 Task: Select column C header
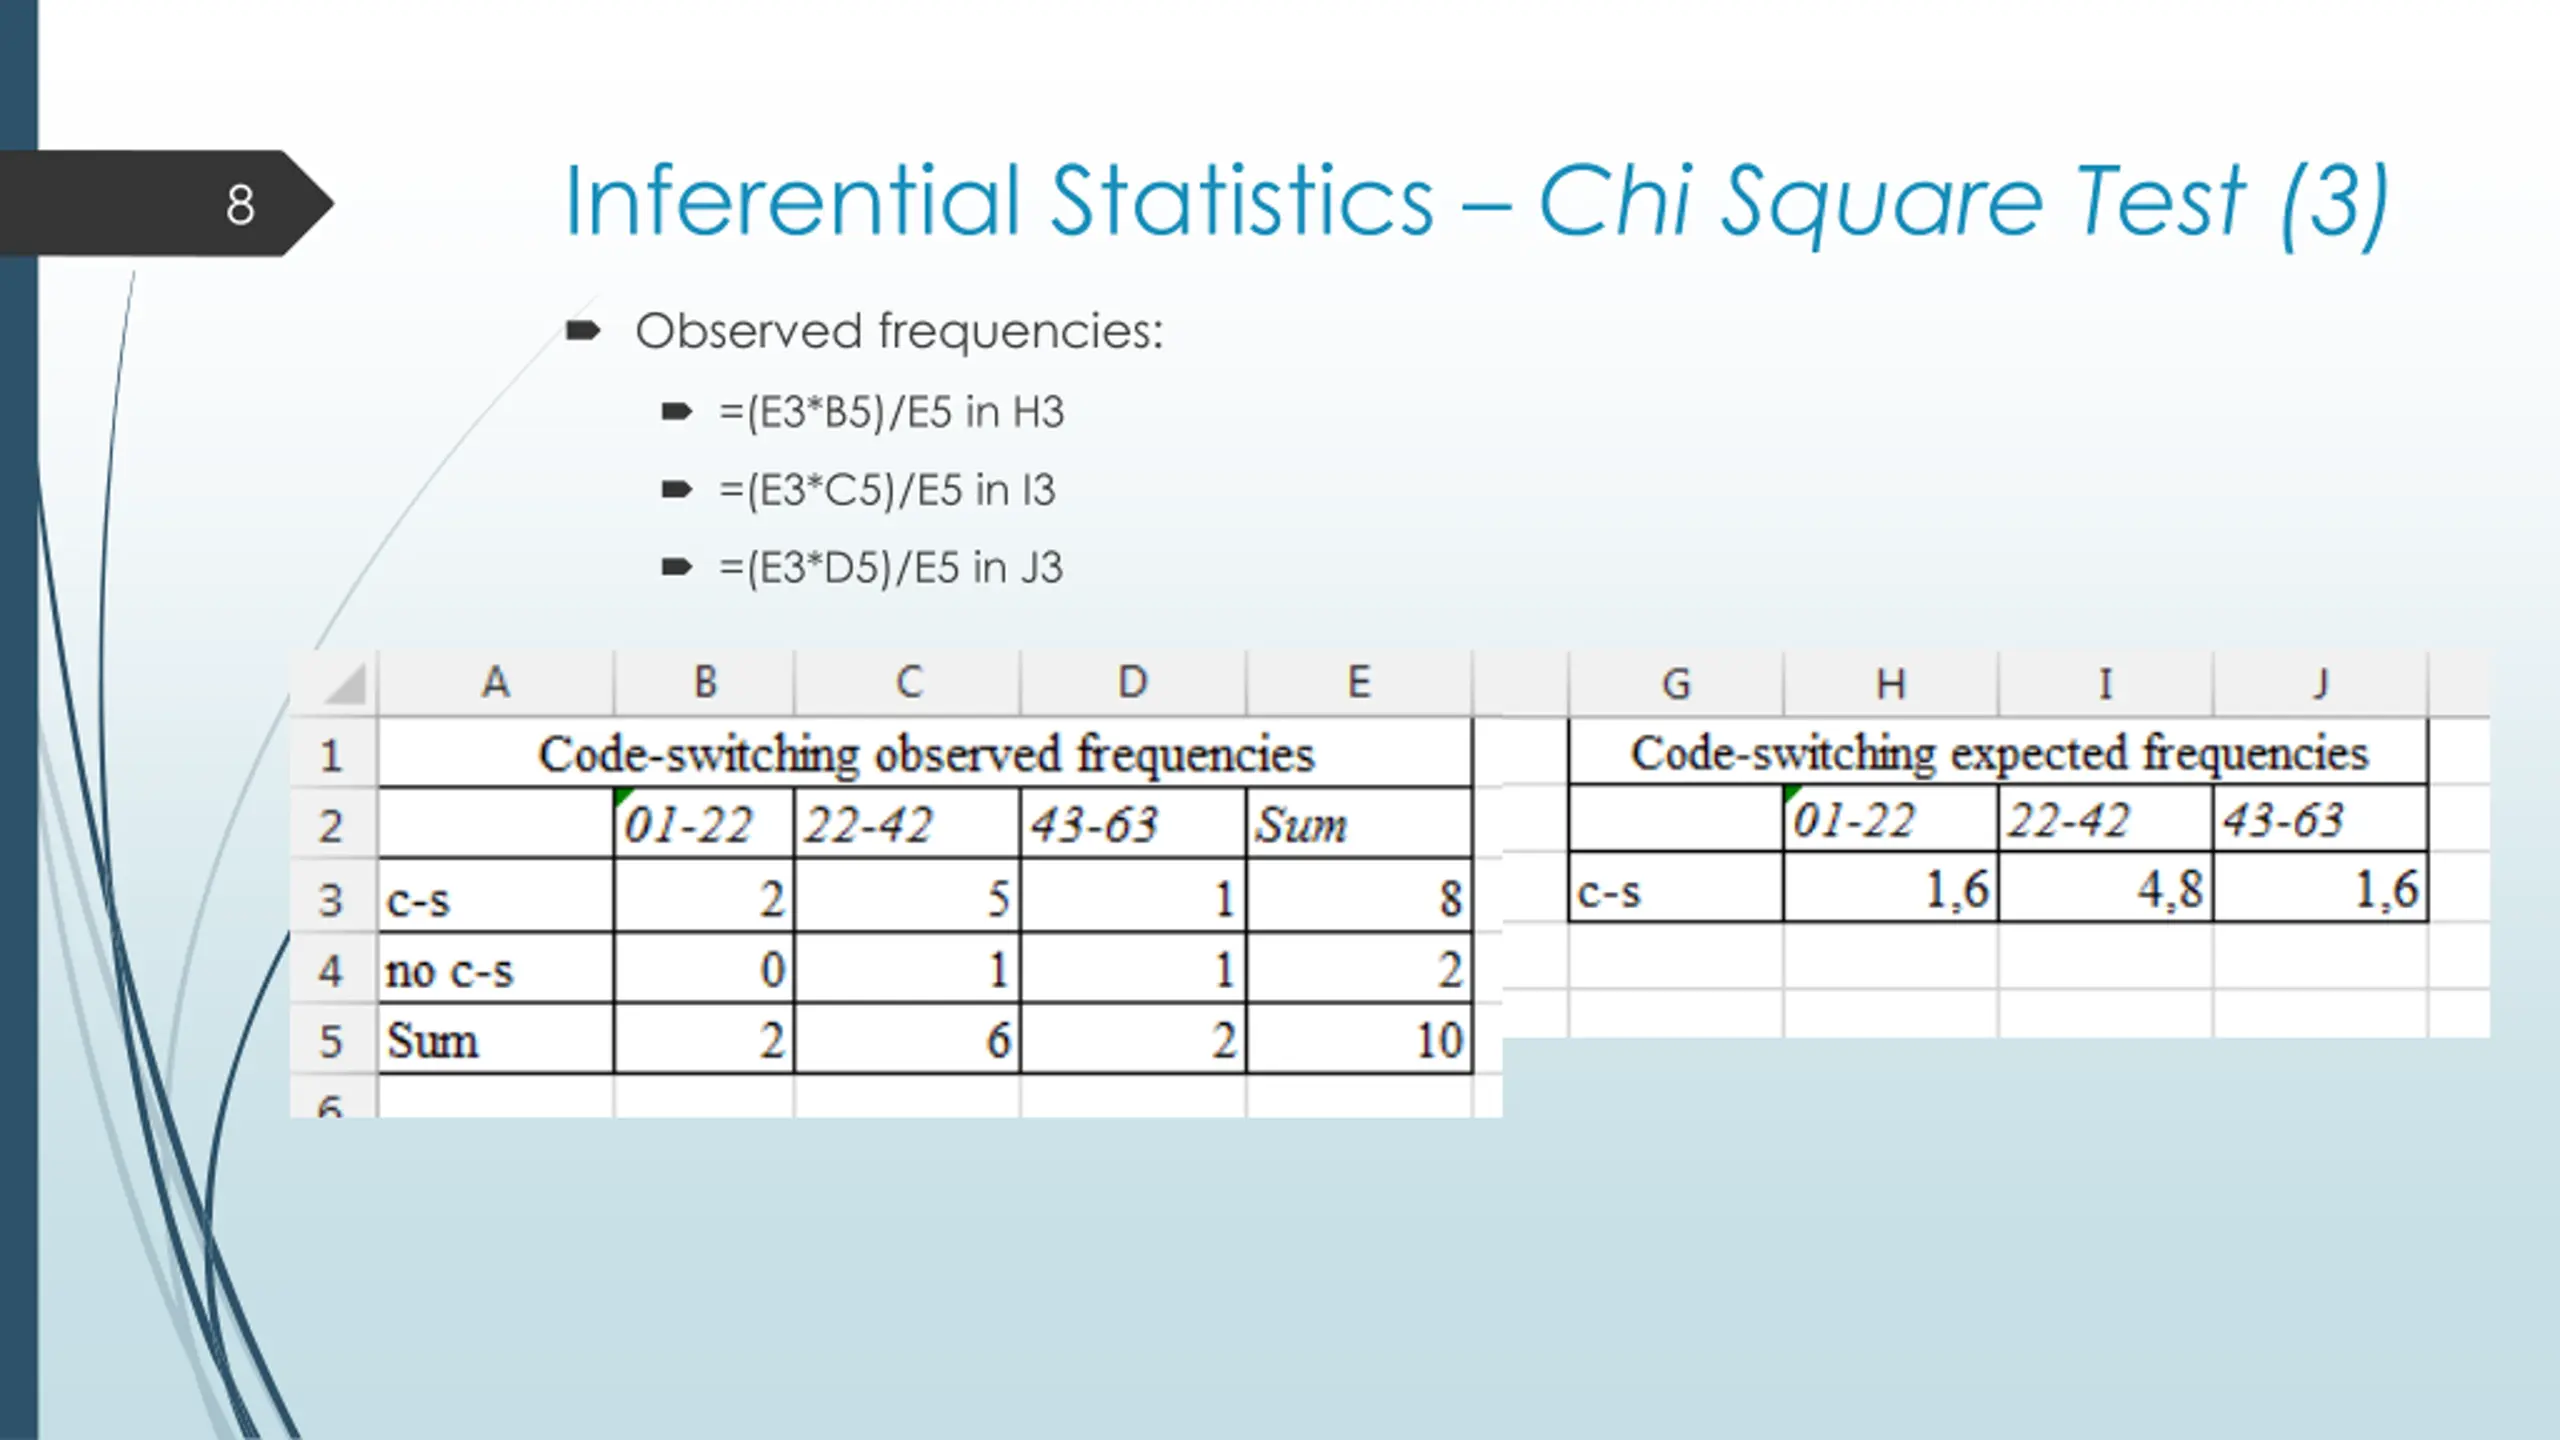907,683
